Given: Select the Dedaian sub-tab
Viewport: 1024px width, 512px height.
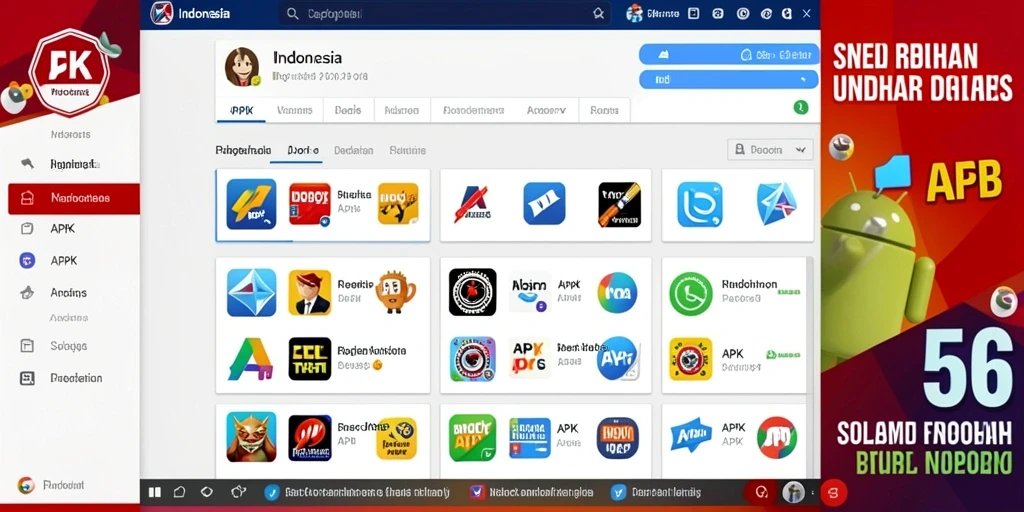Looking at the screenshot, I should point(353,150).
